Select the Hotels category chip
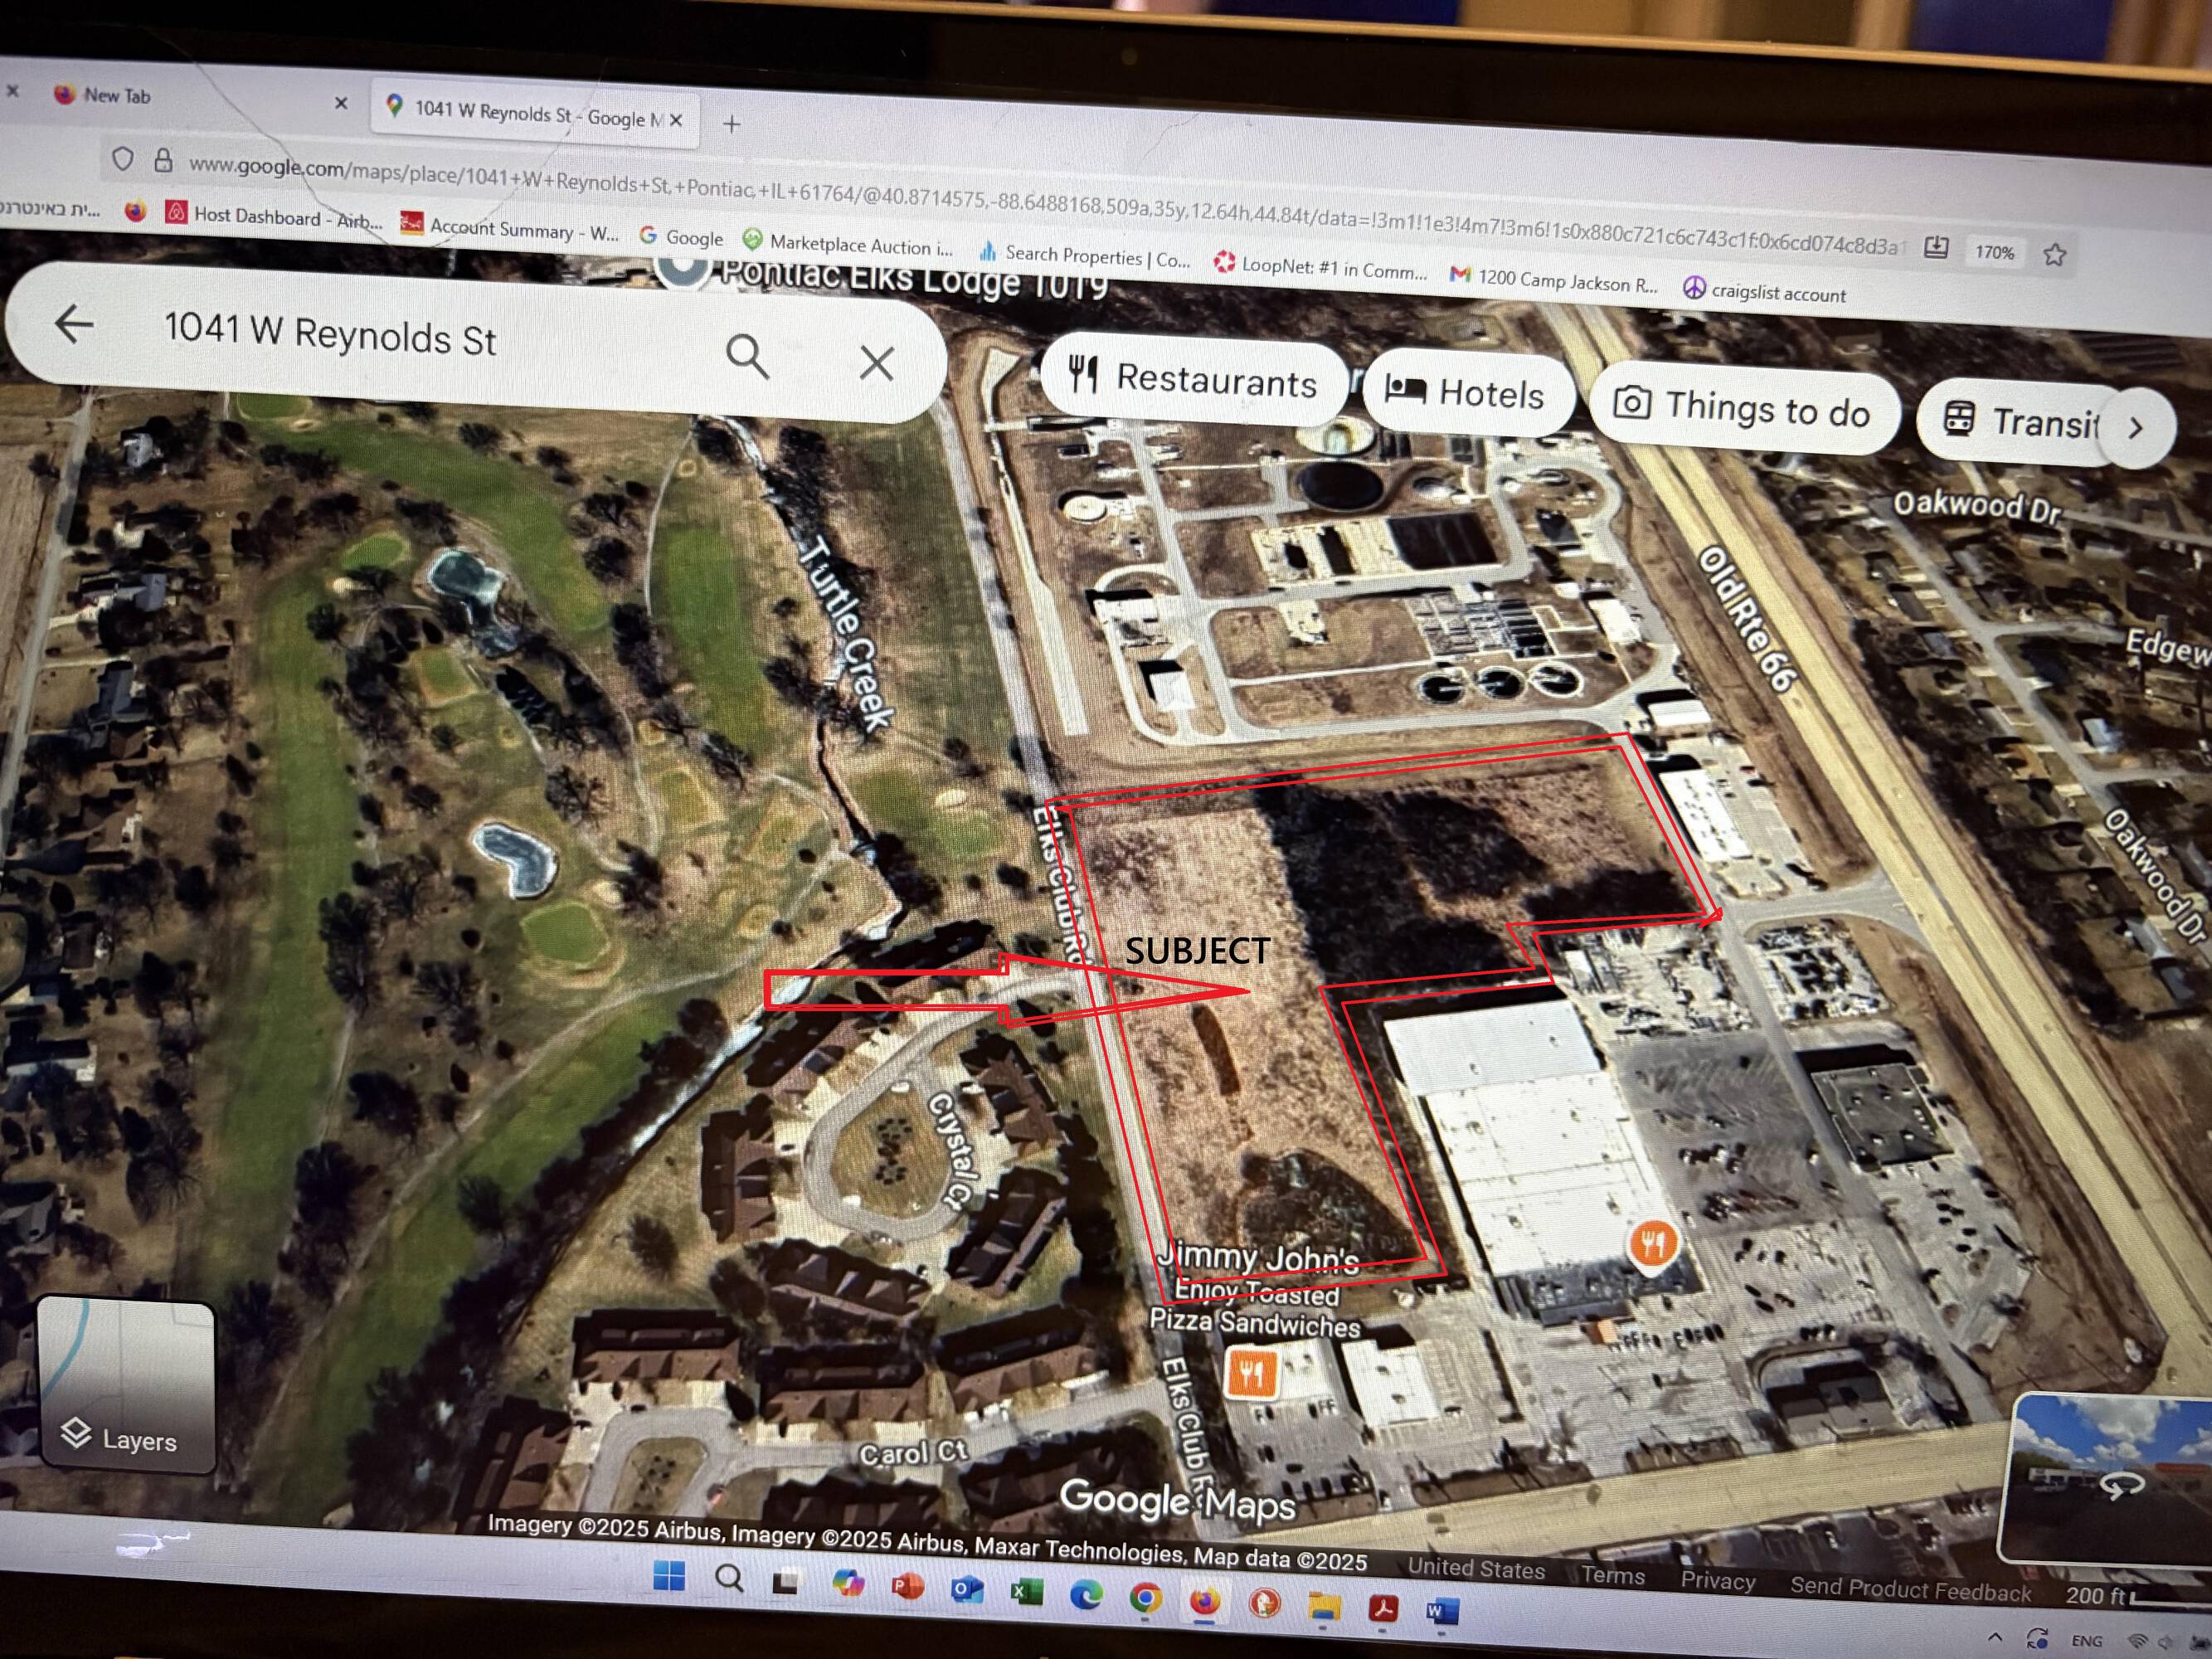This screenshot has width=2212, height=1659. click(x=1466, y=394)
